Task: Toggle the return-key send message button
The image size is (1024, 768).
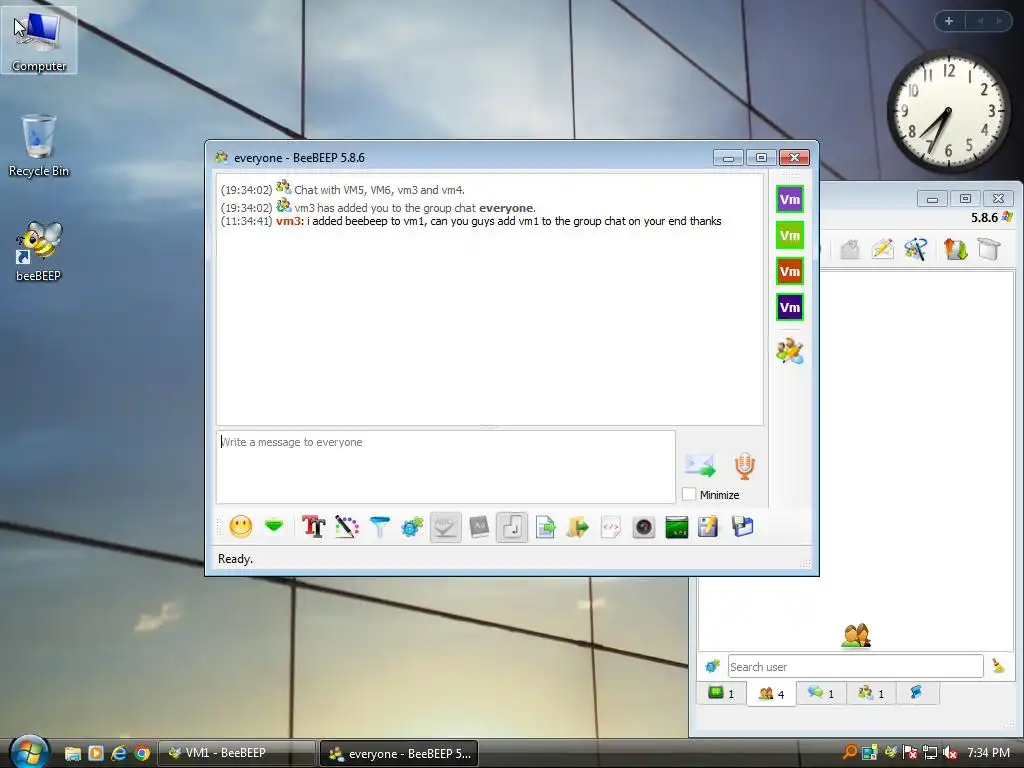Action: 512,526
